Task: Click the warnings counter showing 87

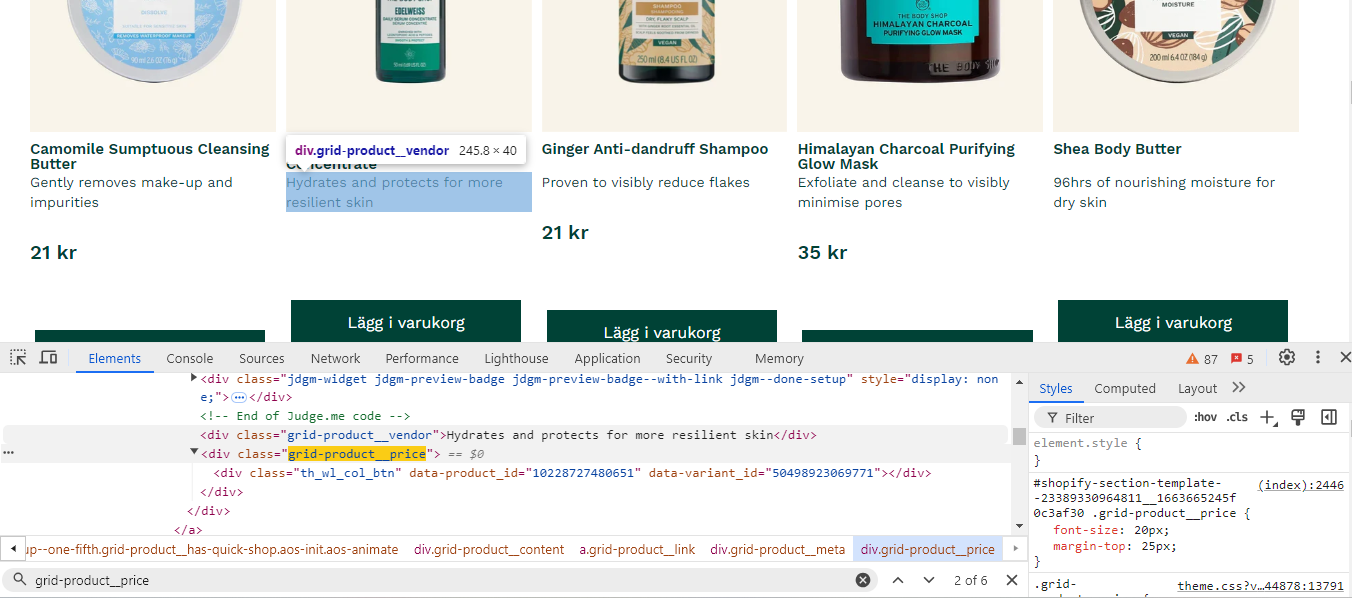Action: point(1202,359)
